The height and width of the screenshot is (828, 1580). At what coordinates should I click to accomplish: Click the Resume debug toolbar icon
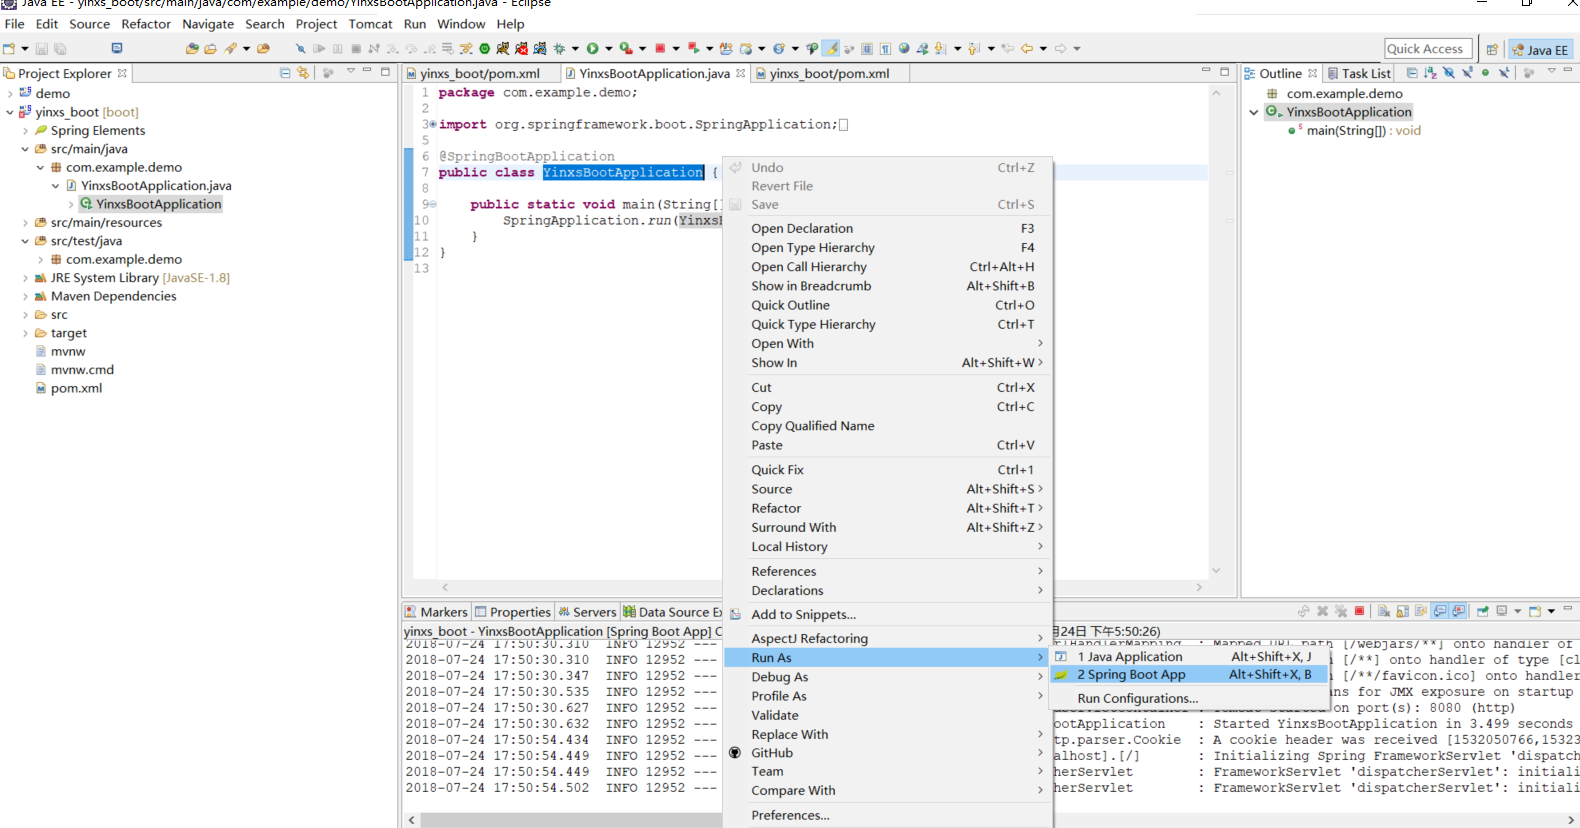(320, 48)
